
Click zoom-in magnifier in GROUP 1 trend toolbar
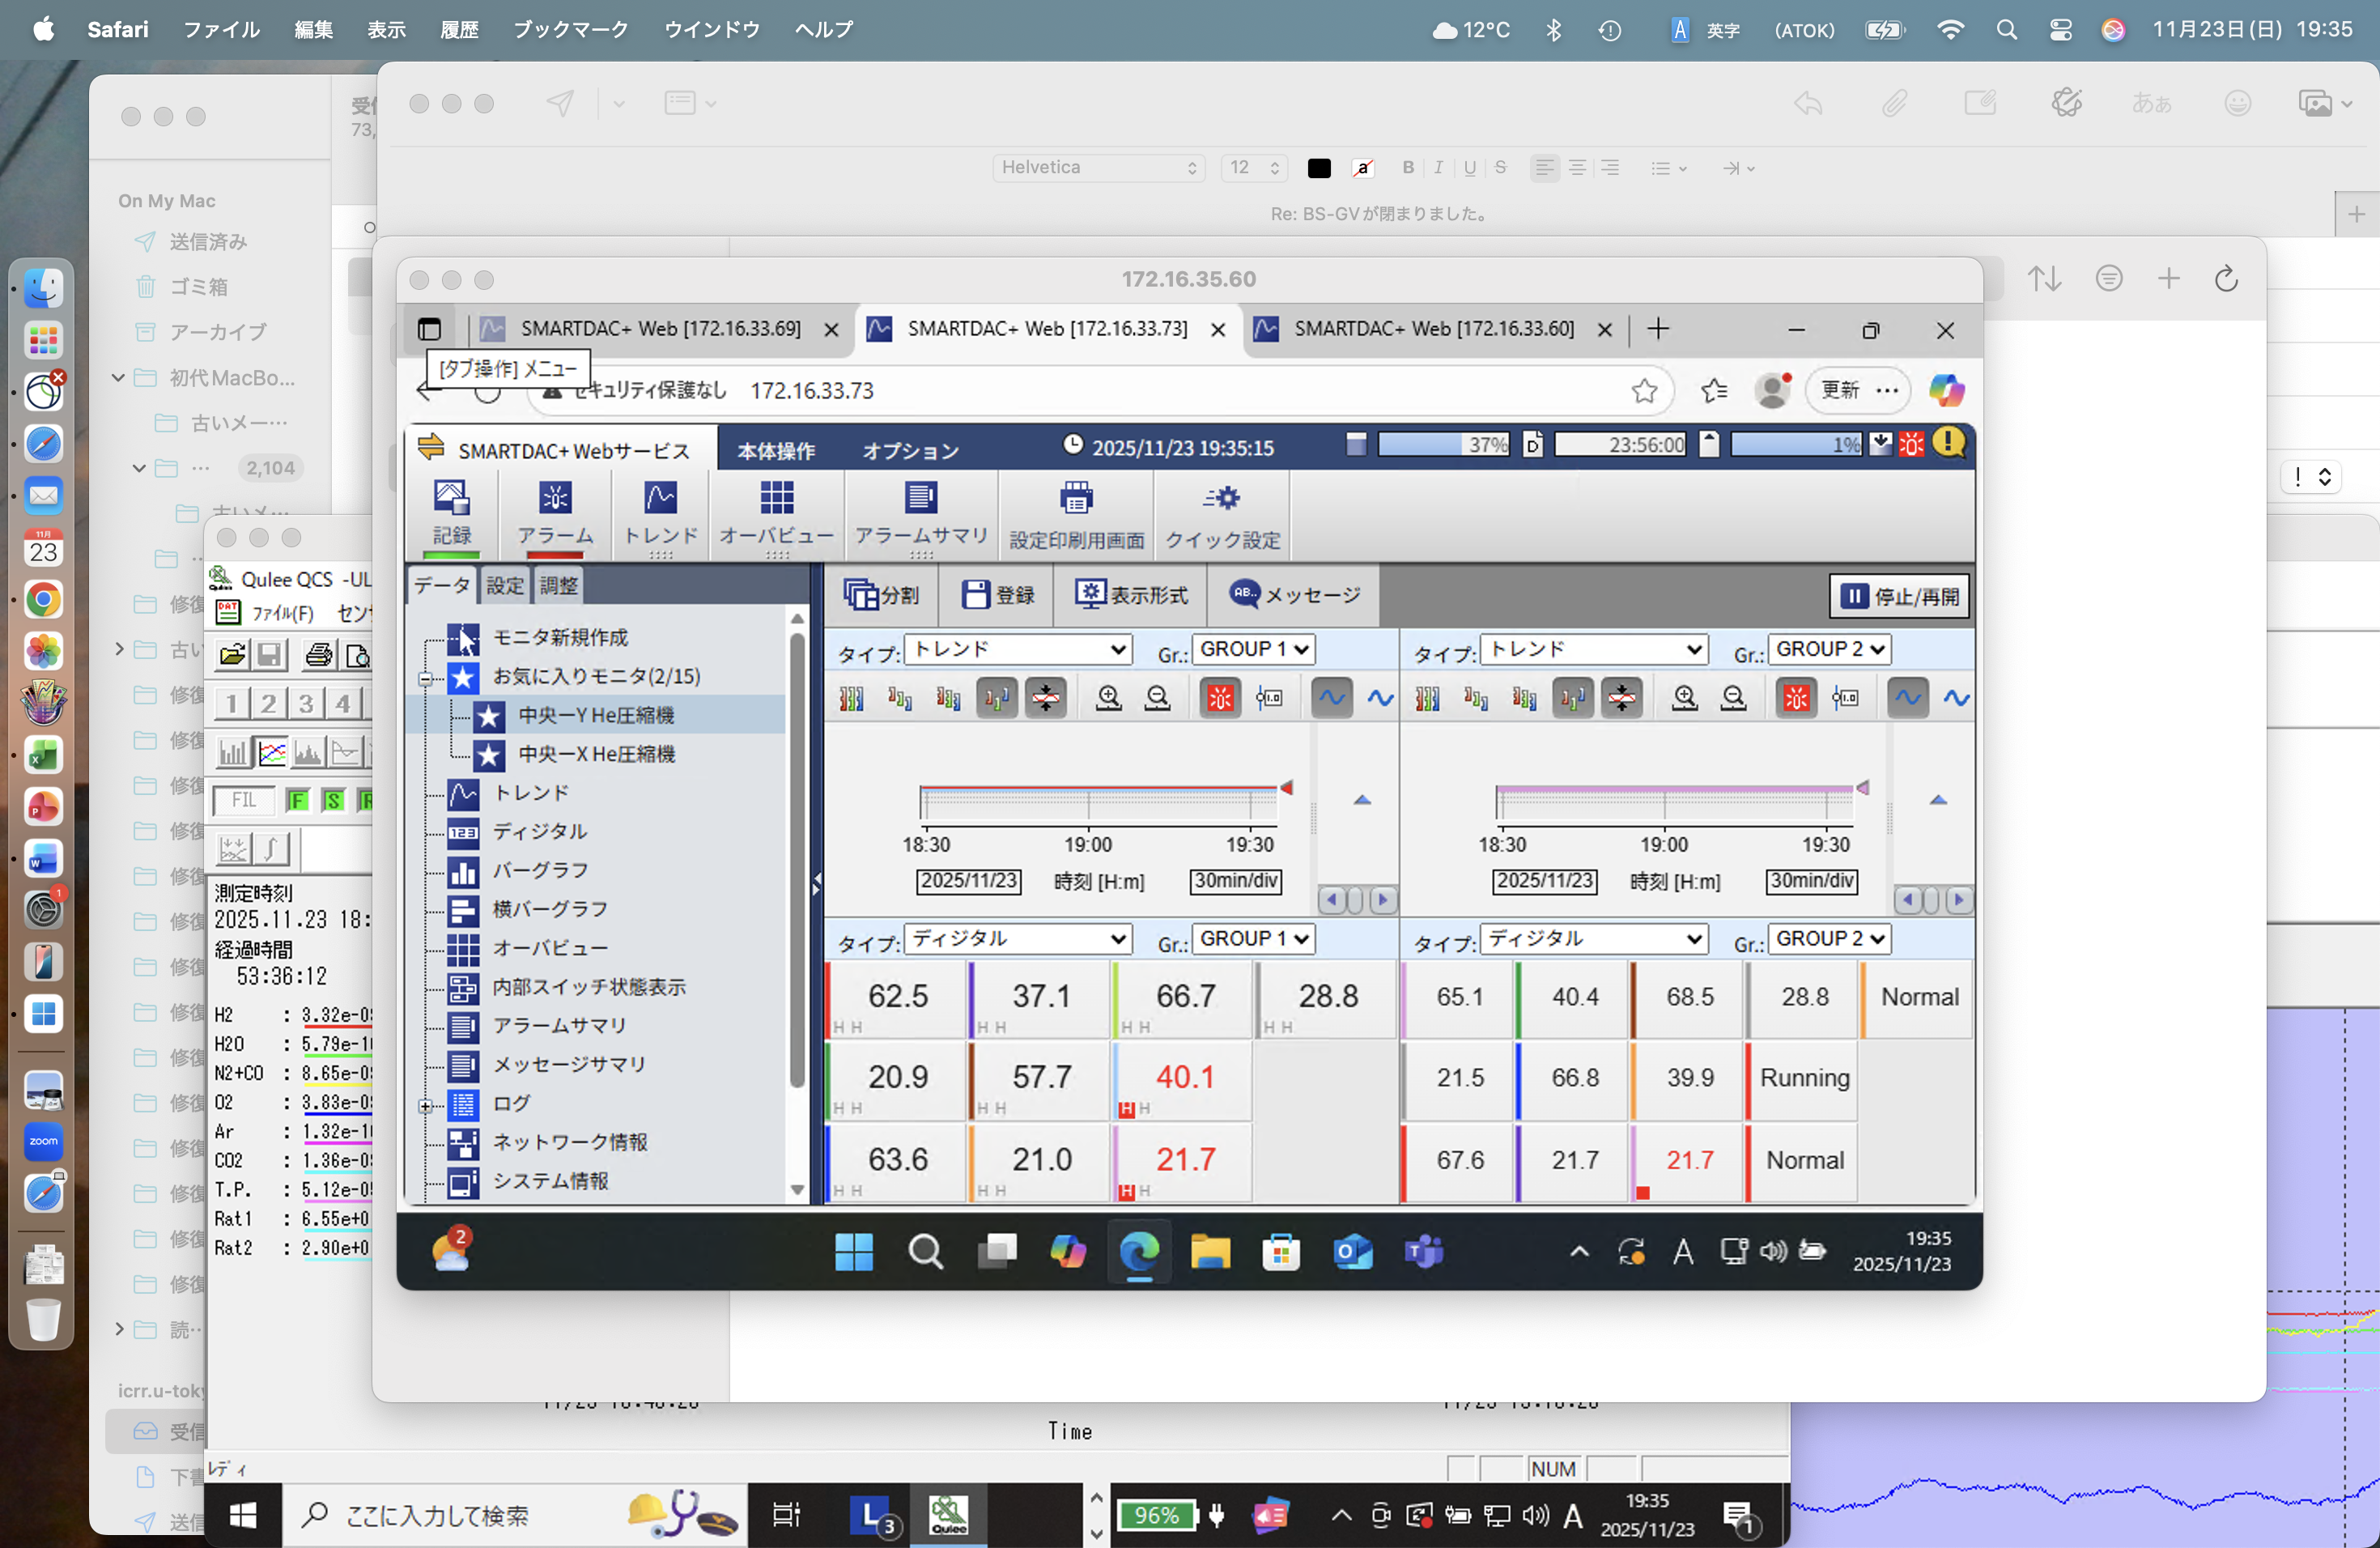(x=1108, y=697)
